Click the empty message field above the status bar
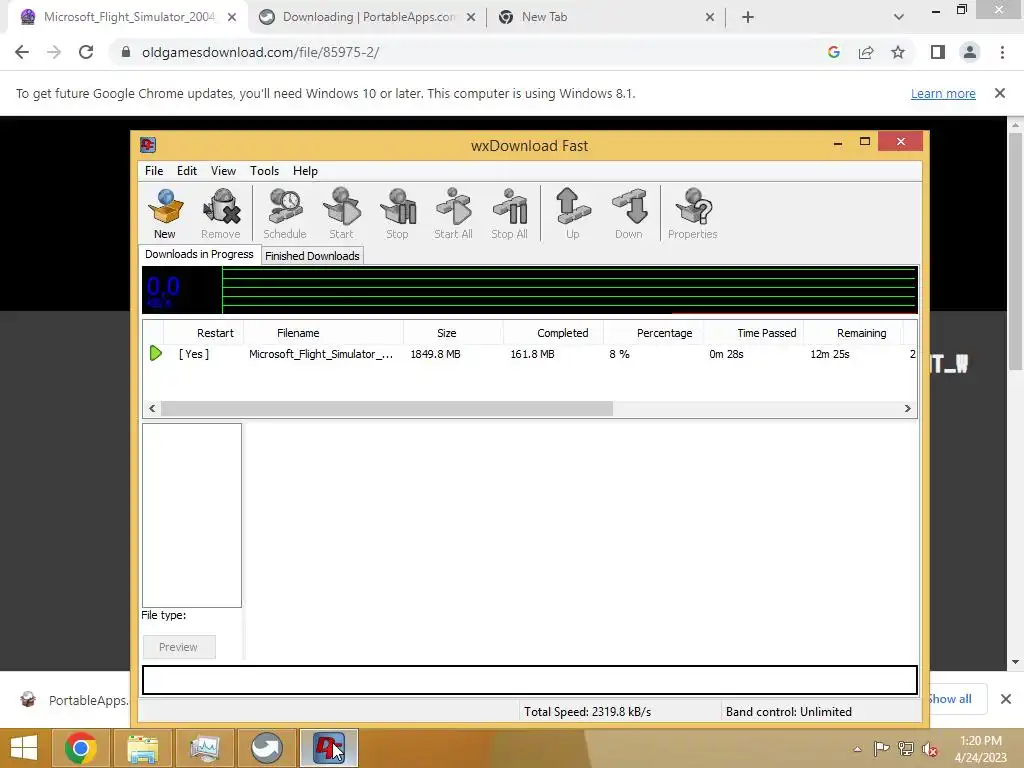The height and width of the screenshot is (768, 1024). coord(530,680)
